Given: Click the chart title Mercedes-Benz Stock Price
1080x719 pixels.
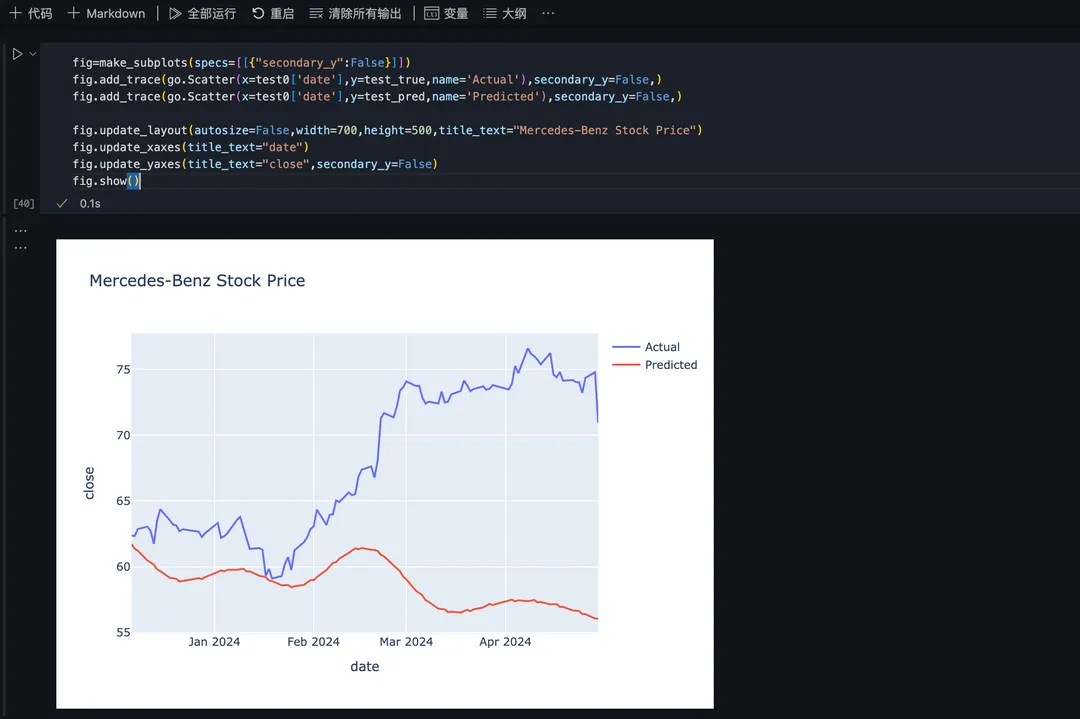Looking at the screenshot, I should [197, 280].
